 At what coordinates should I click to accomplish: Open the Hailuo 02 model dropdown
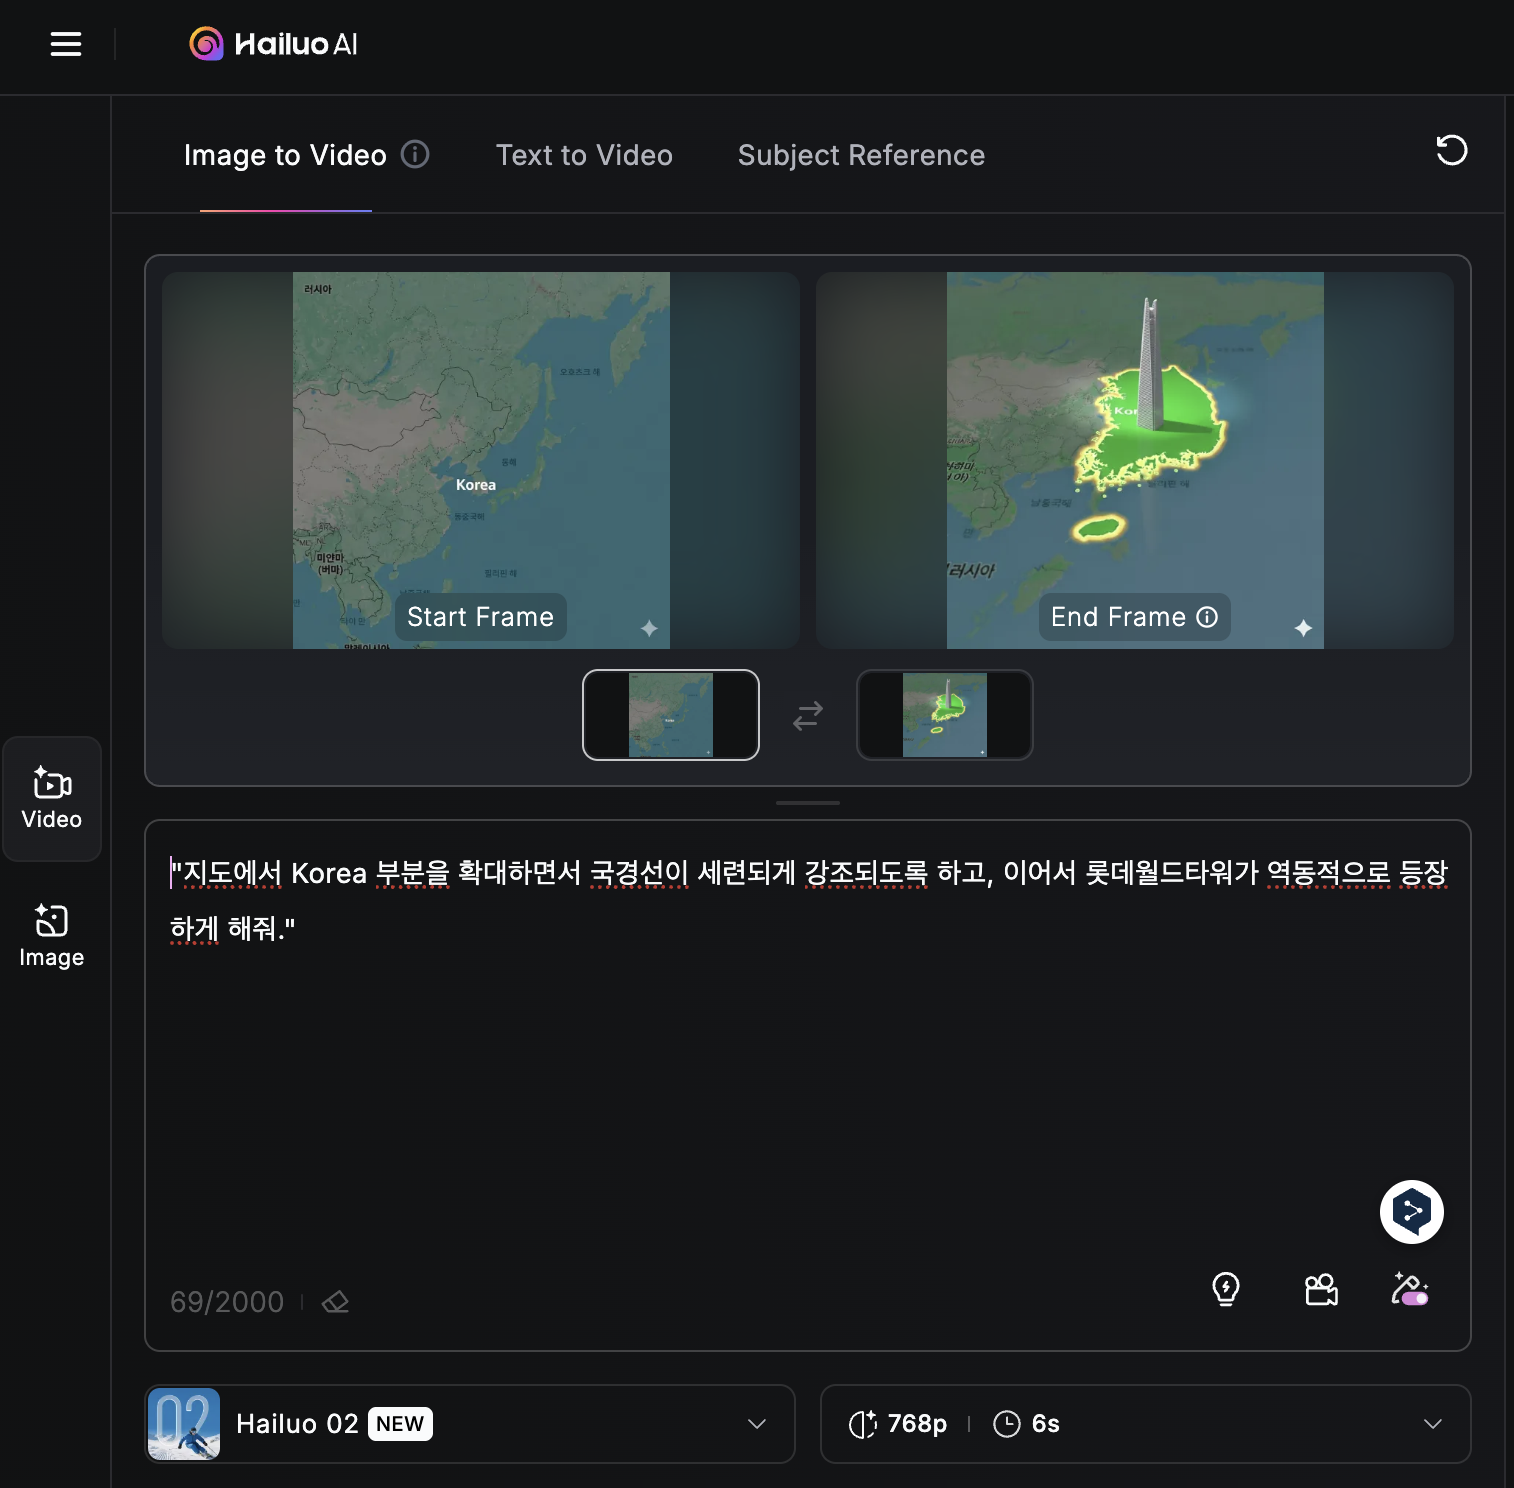click(x=756, y=1424)
